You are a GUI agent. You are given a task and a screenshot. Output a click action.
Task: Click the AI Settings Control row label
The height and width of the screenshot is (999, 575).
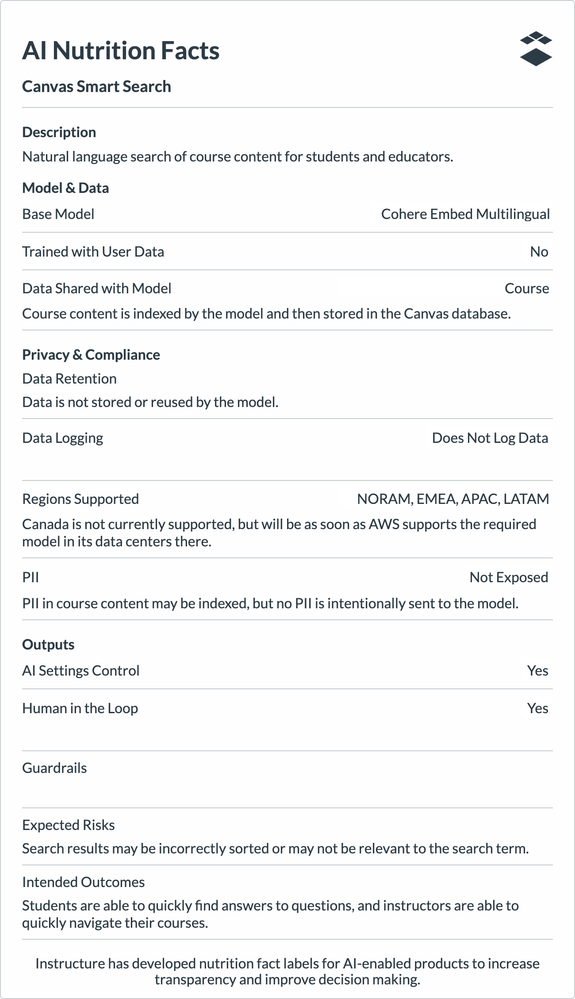81,670
